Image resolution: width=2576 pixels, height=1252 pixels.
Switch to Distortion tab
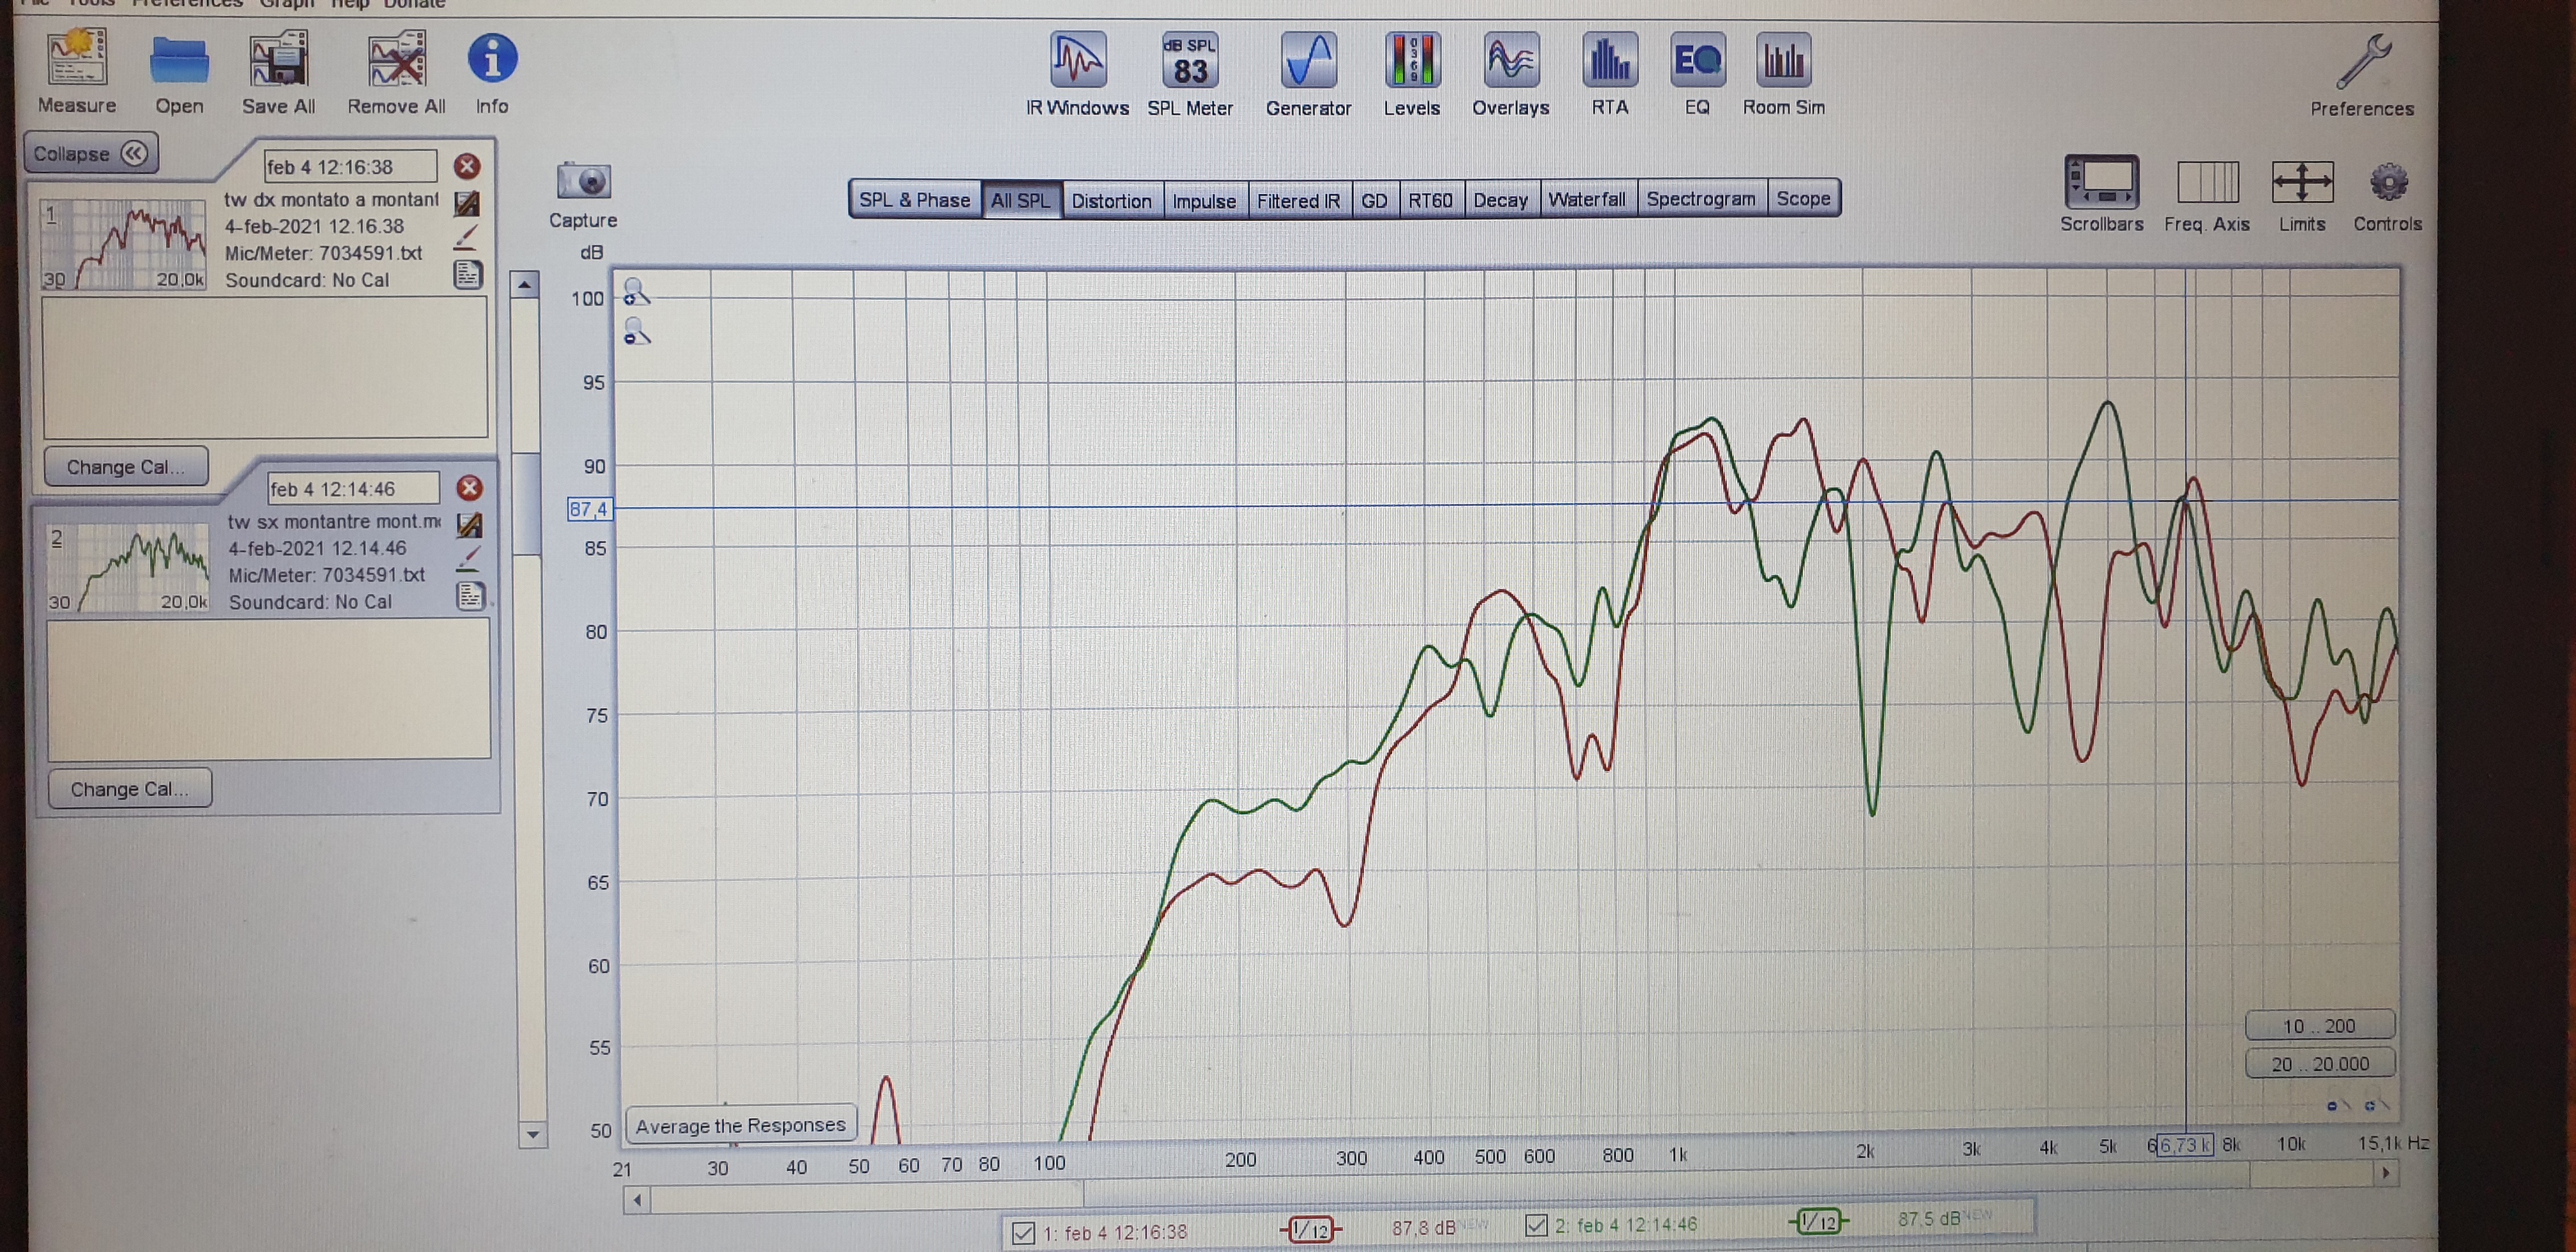[1112, 201]
